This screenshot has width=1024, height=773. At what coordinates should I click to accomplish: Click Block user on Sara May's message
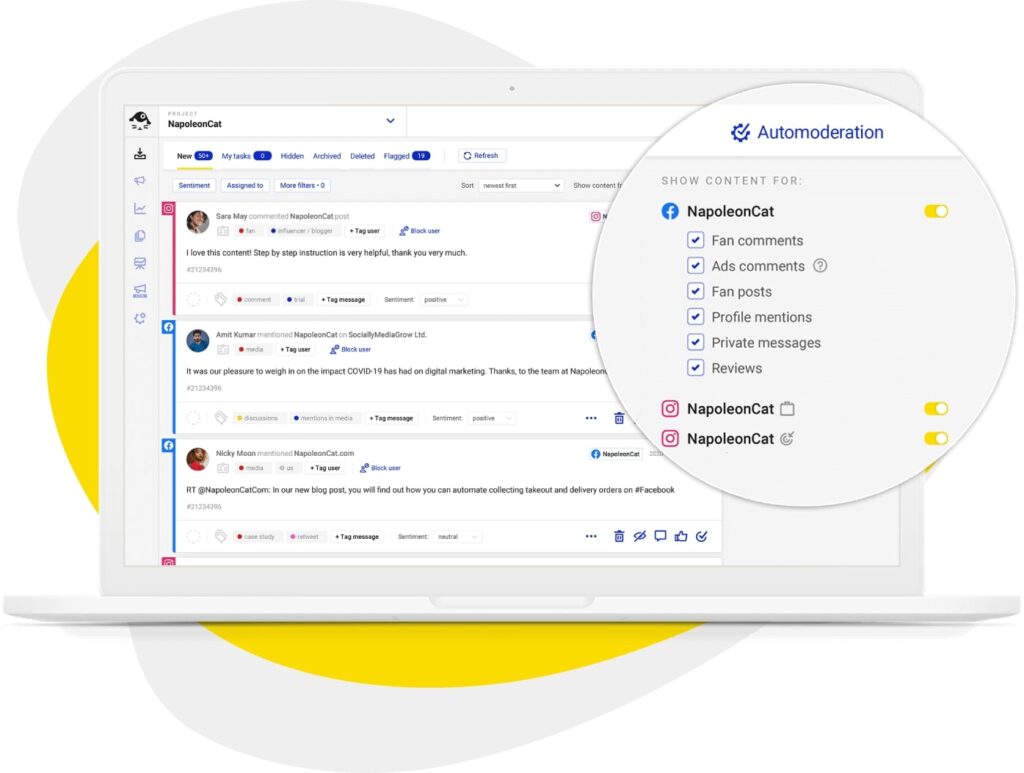[x=419, y=230]
